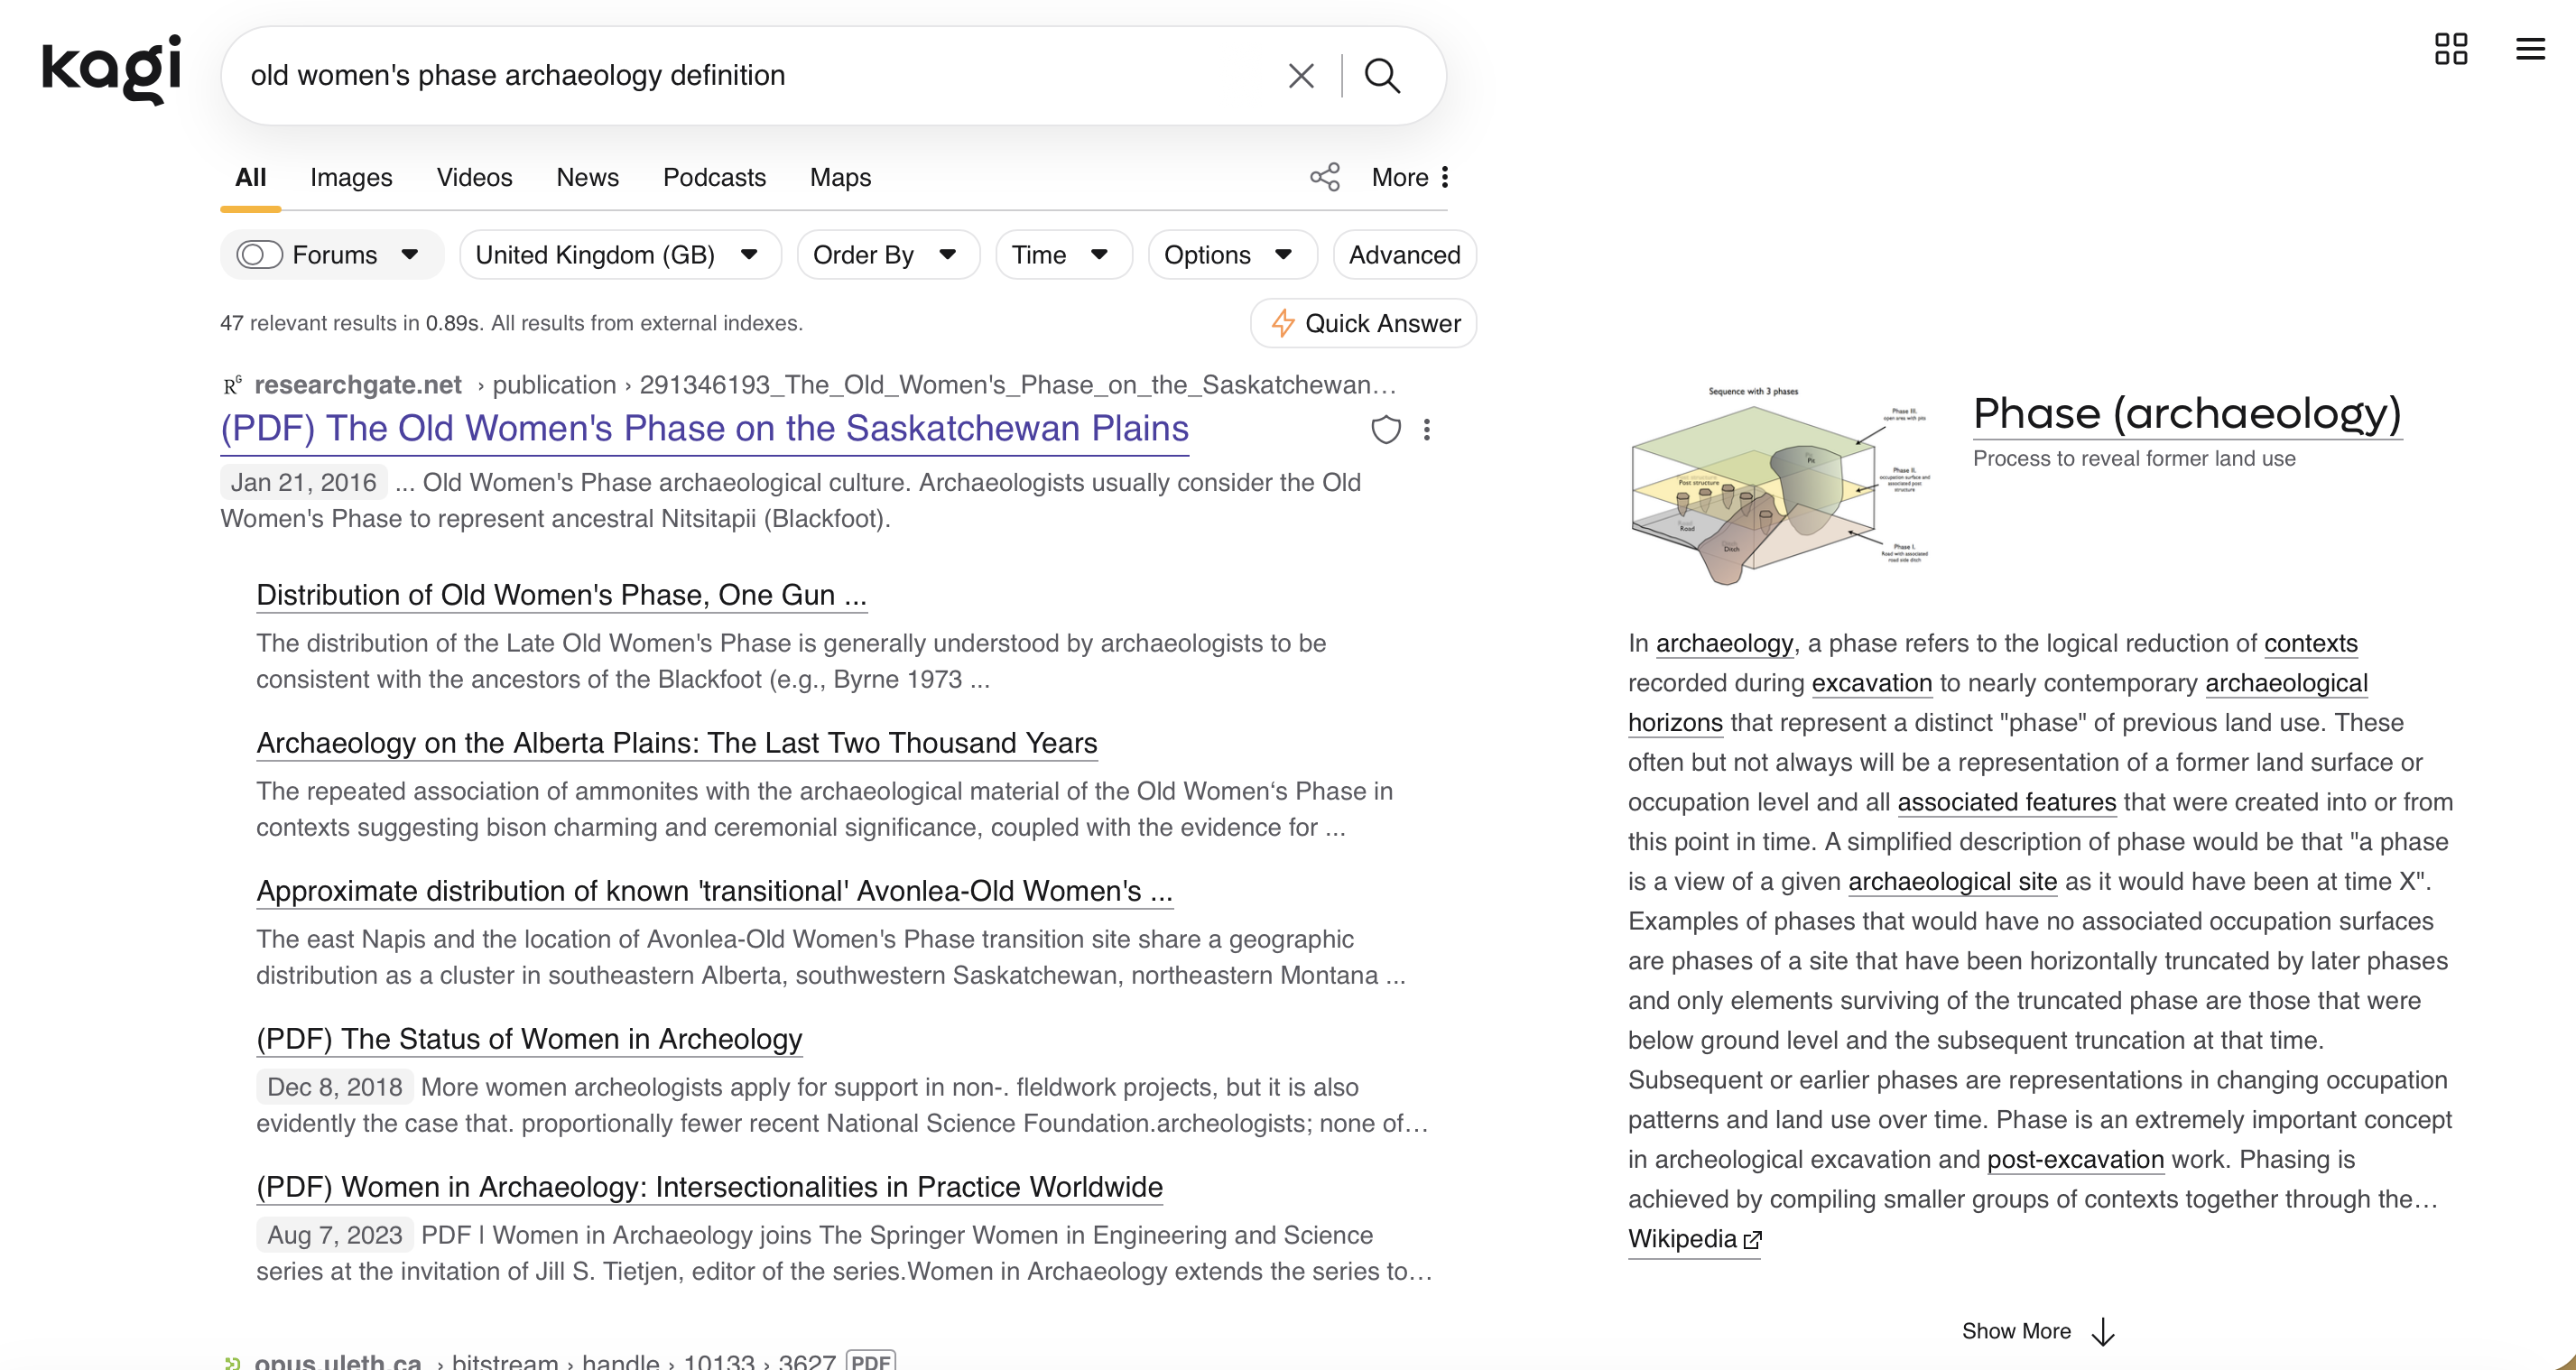Viewport: 2576px width, 1370px height.
Task: Switch to the Images tab
Action: click(351, 177)
